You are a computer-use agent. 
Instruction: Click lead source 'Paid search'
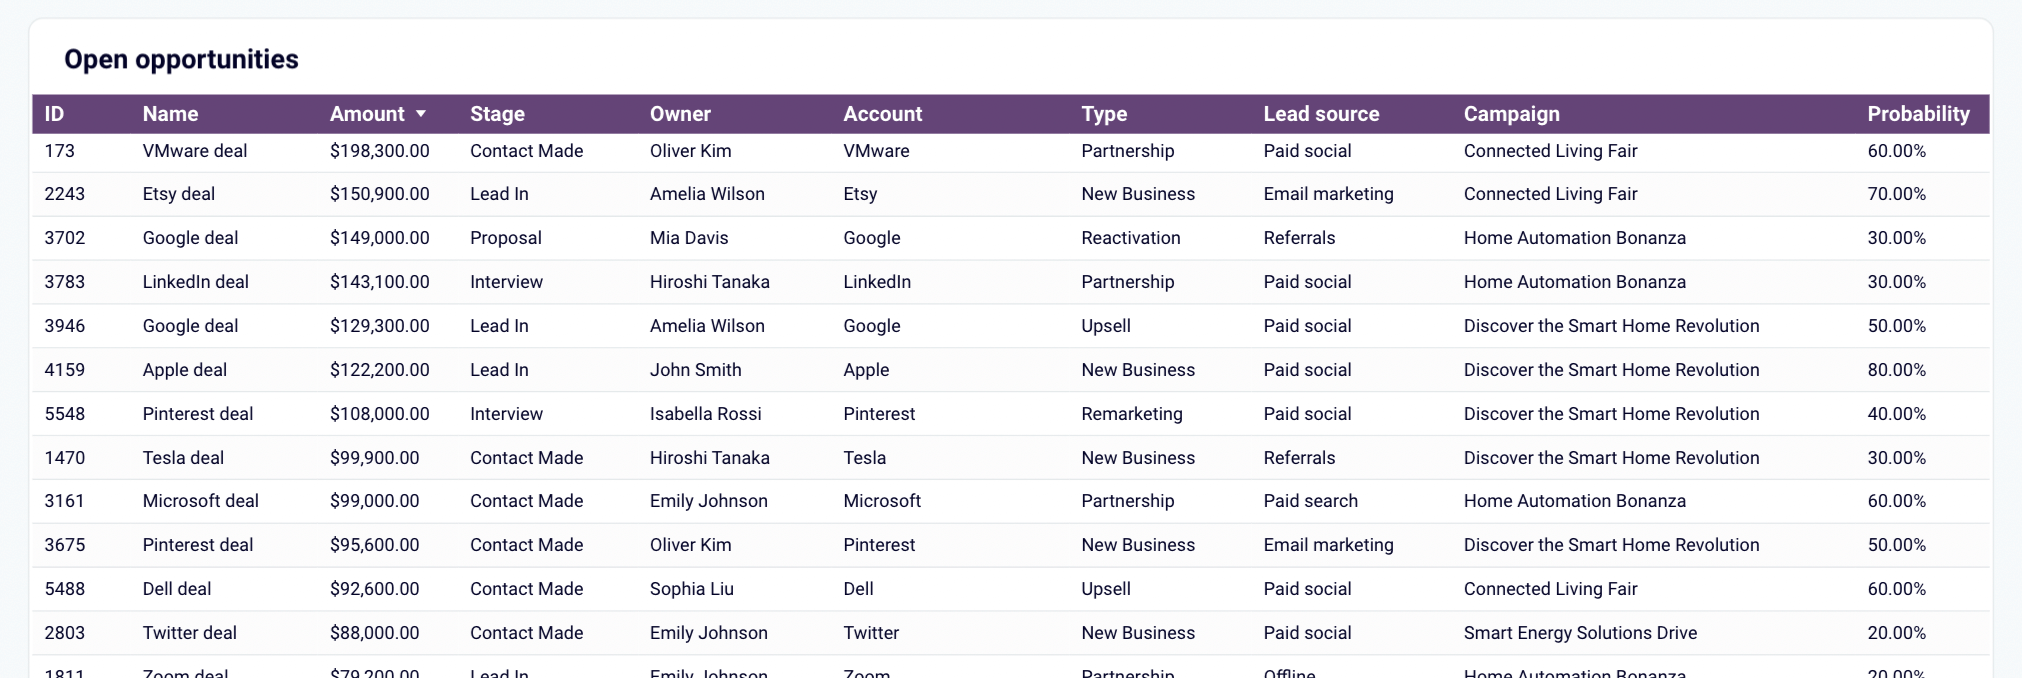[1311, 501]
